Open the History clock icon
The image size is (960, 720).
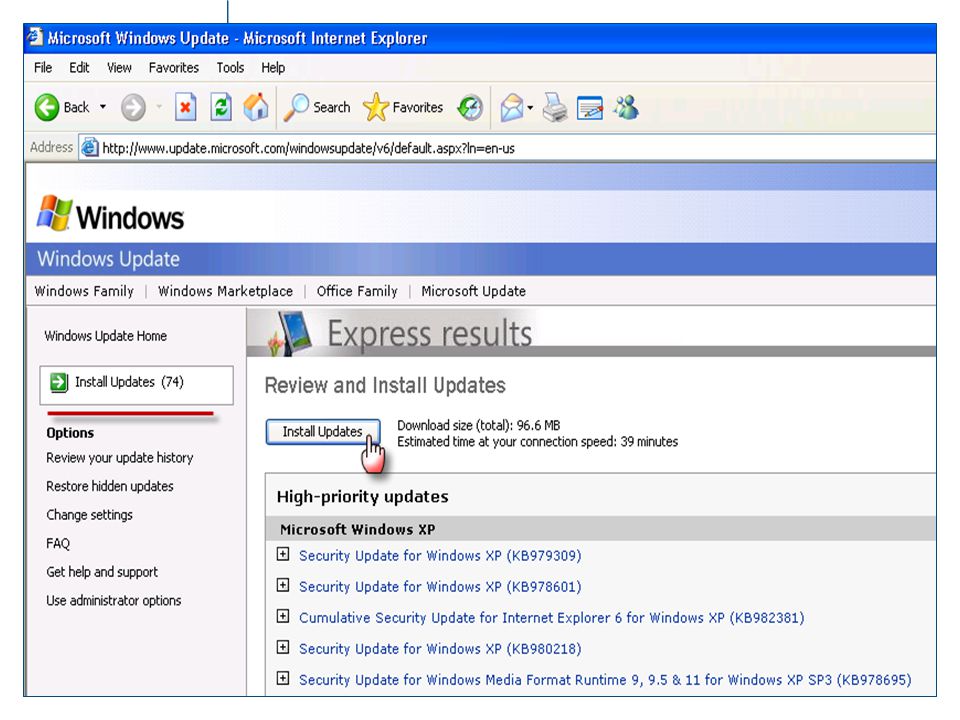click(470, 108)
